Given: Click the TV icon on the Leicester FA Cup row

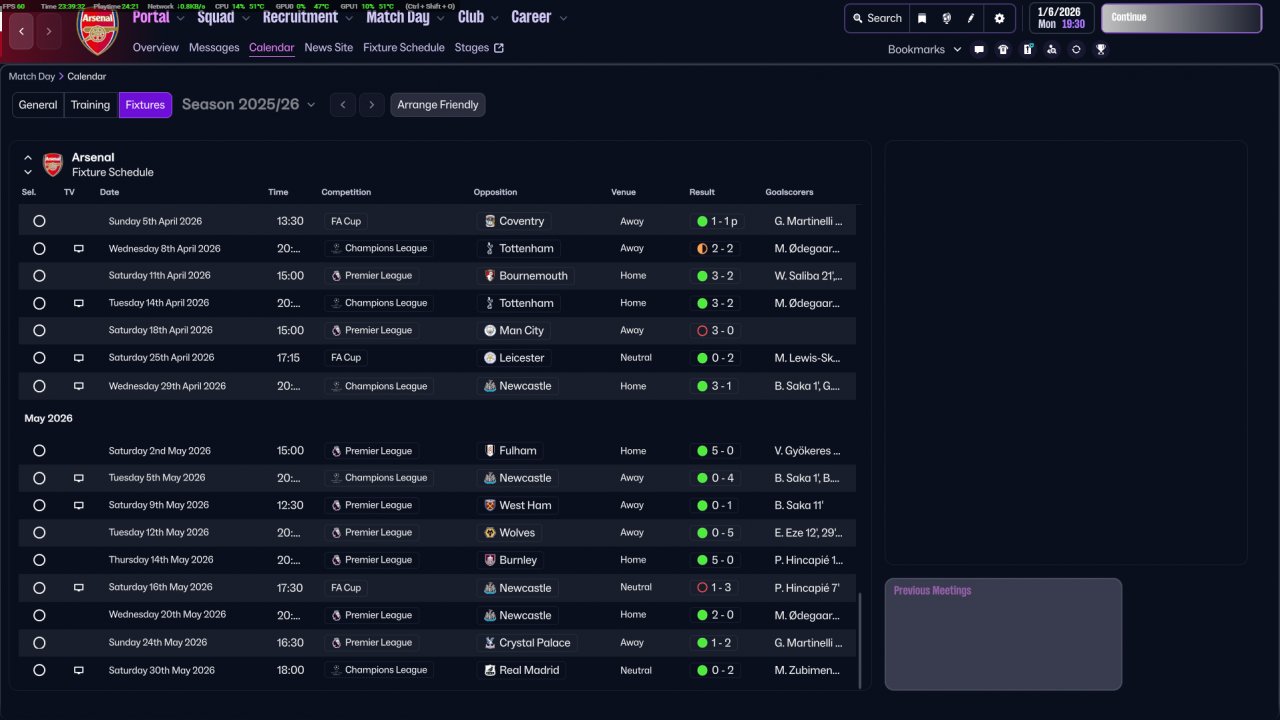Looking at the screenshot, I should coord(79,357).
